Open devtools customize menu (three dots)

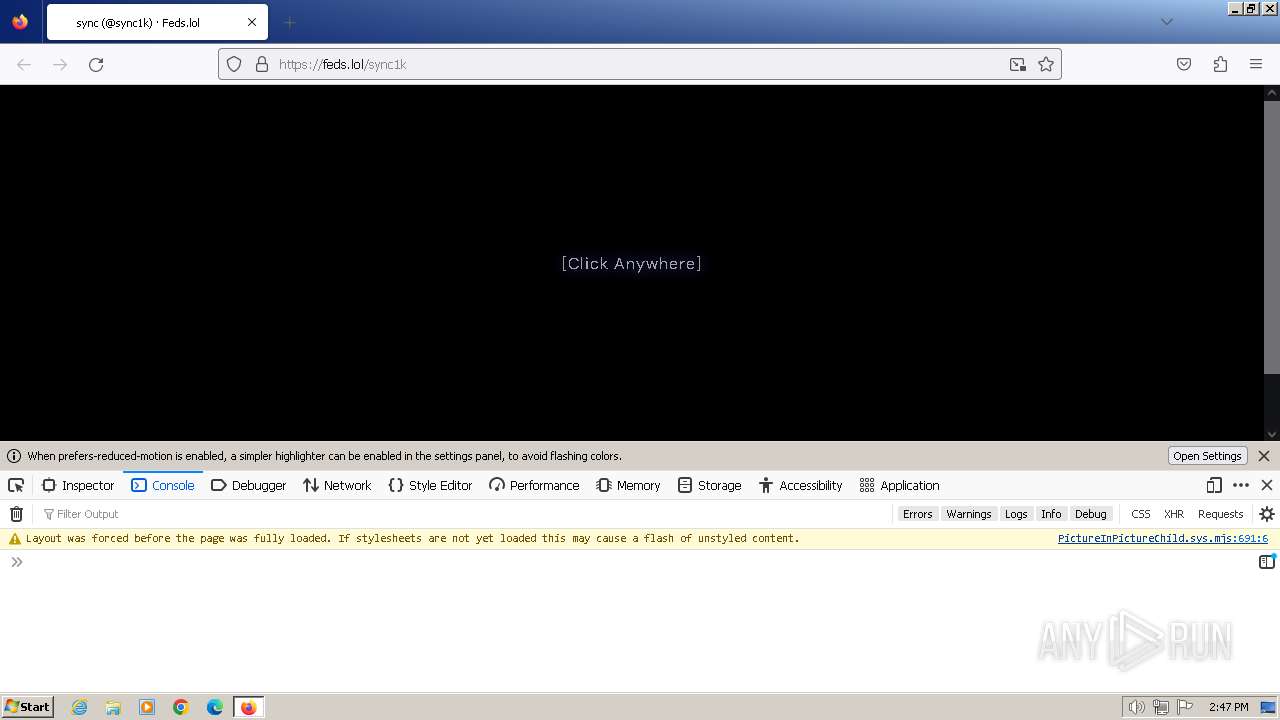tap(1241, 485)
